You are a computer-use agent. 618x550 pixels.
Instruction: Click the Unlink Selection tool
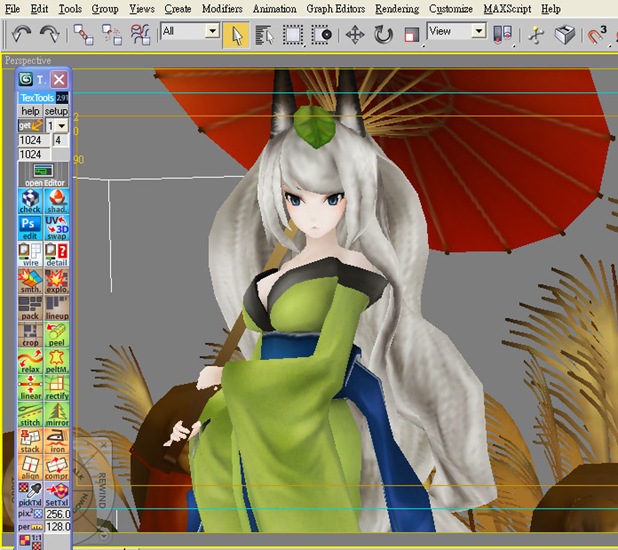point(112,35)
